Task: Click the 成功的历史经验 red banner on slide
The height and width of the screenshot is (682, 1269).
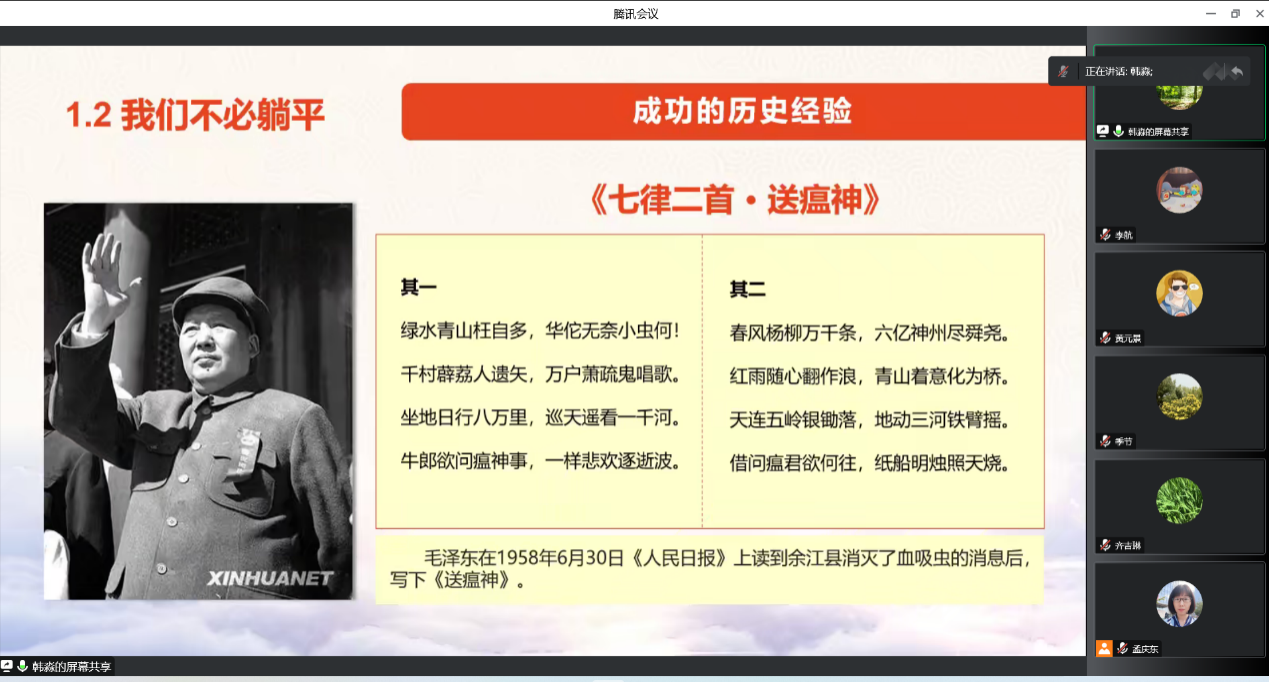Action: pos(742,112)
